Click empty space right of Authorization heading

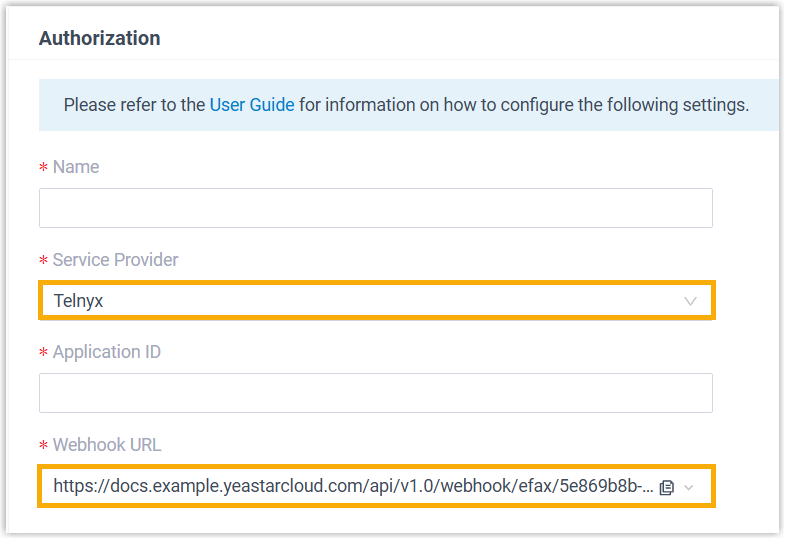pos(450,39)
